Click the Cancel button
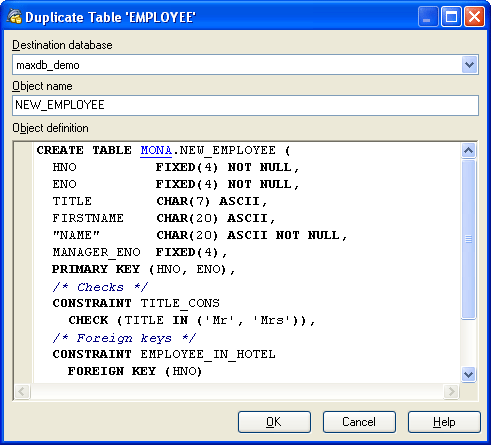 [x=359, y=422]
